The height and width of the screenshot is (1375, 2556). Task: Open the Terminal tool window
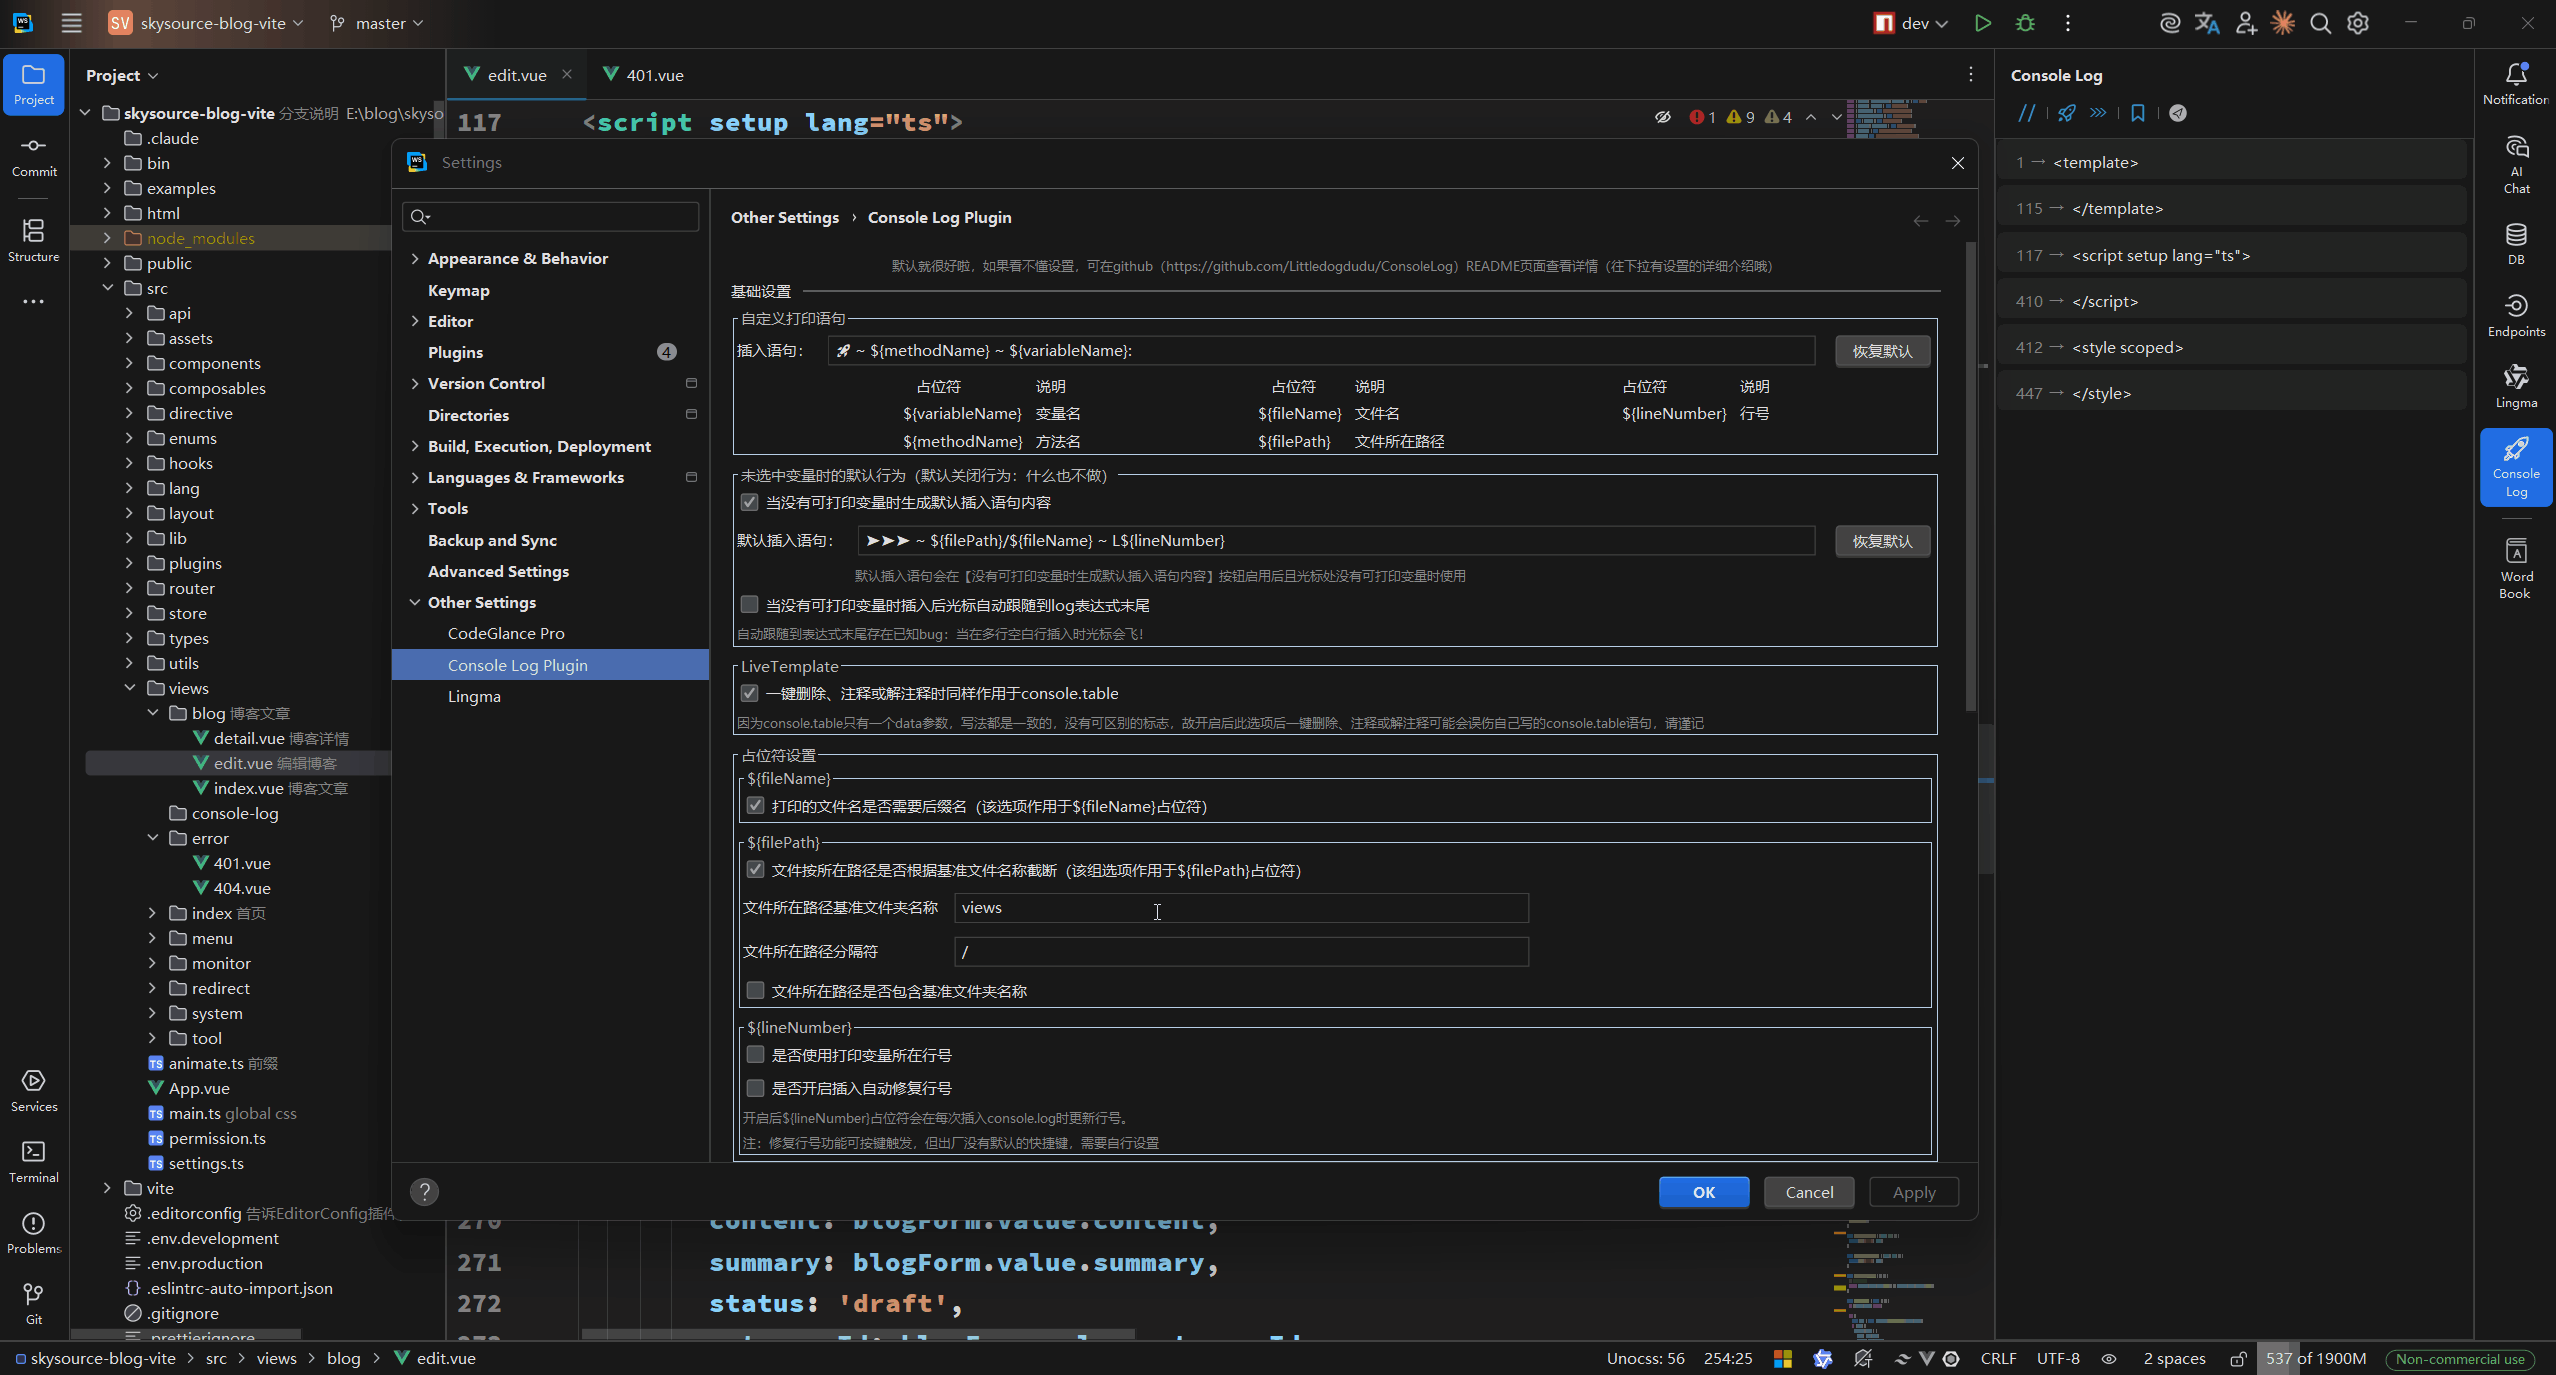click(x=34, y=1162)
